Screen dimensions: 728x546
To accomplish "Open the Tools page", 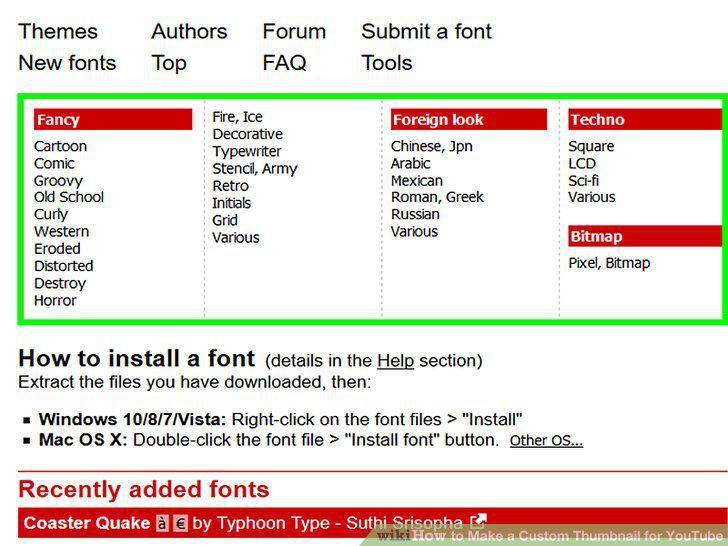I will [x=387, y=63].
